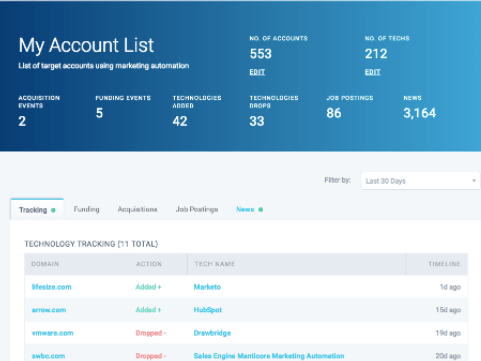Screen dimensions: 481x361
Task: Click the list description about marketing automation
Action: click(104, 66)
